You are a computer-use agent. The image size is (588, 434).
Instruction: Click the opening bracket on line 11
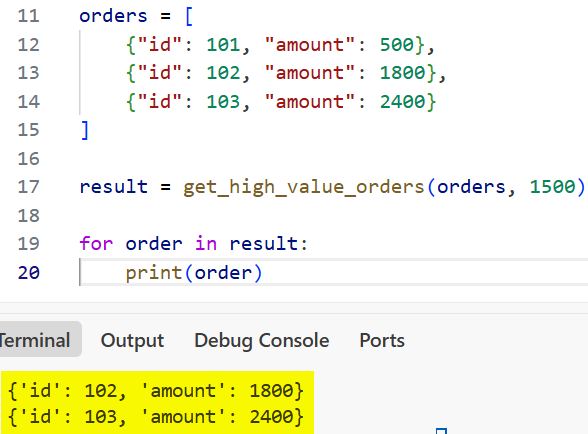point(189,17)
